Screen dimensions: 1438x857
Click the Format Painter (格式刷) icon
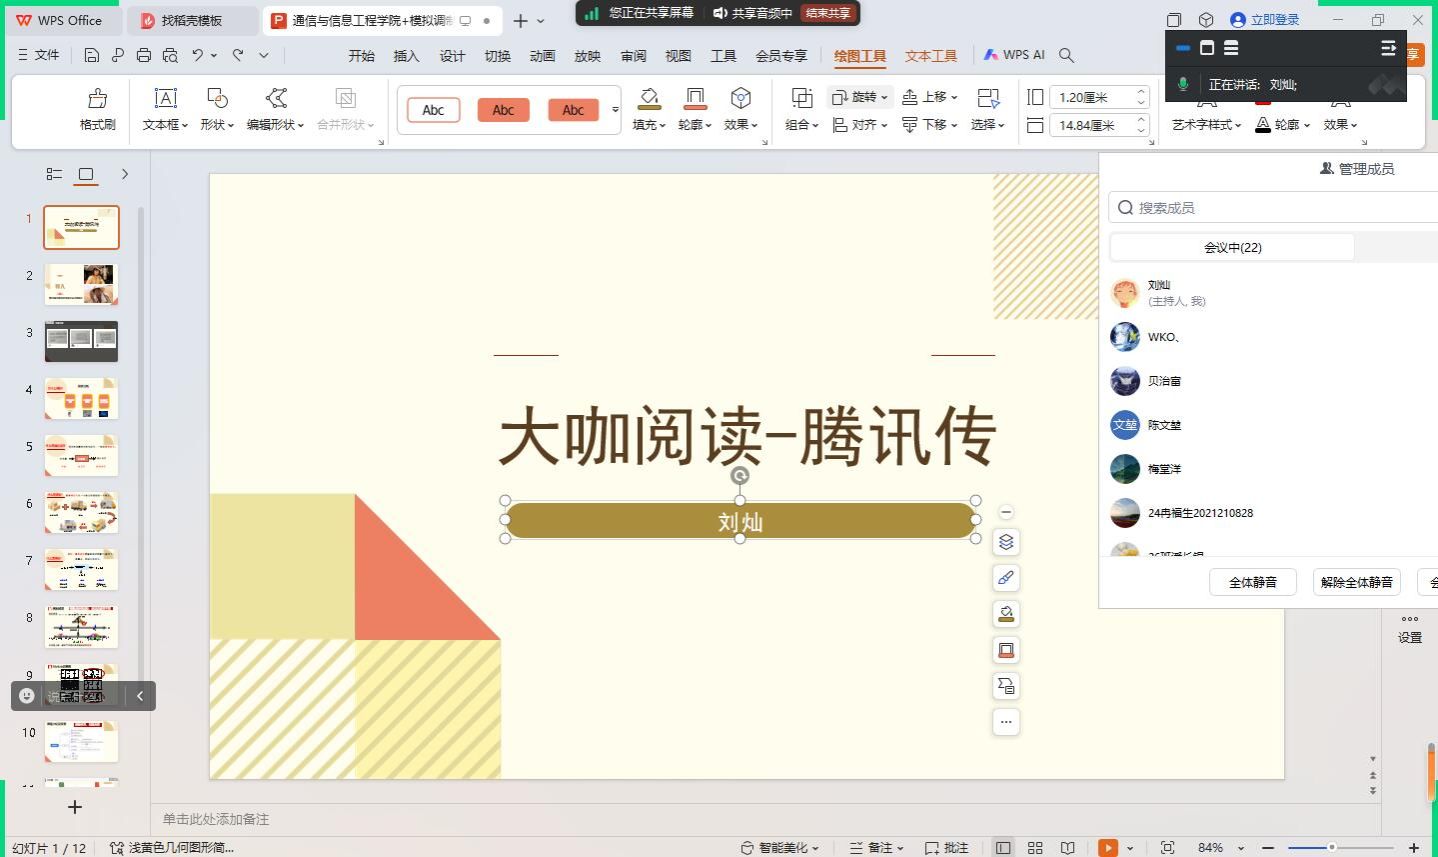(97, 99)
